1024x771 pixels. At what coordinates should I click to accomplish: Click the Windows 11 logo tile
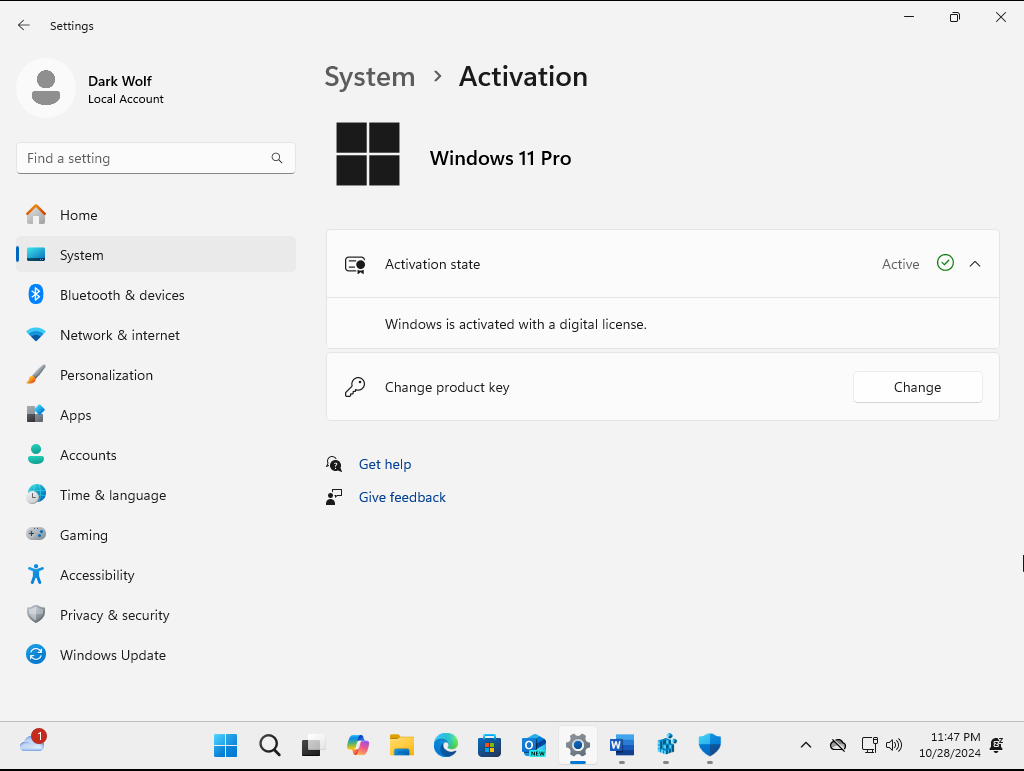(368, 154)
